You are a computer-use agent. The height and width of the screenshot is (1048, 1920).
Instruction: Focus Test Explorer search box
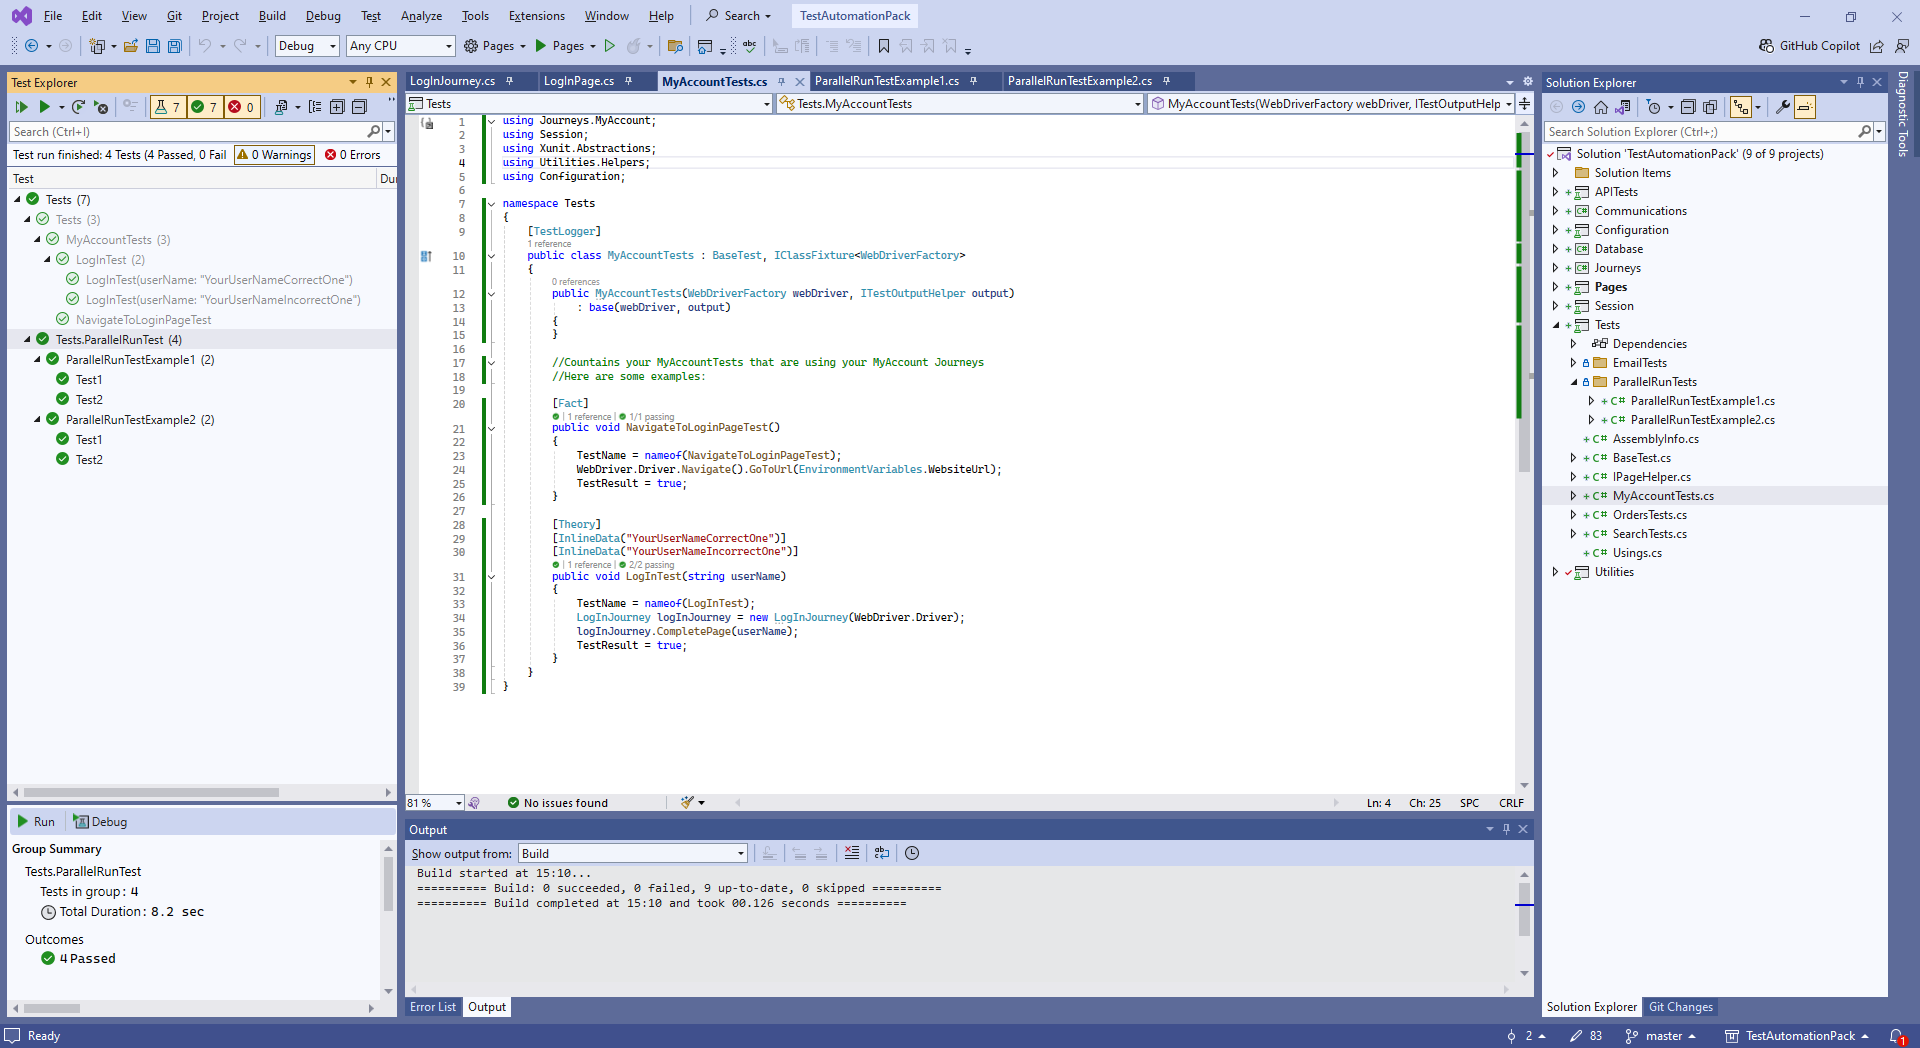point(190,132)
